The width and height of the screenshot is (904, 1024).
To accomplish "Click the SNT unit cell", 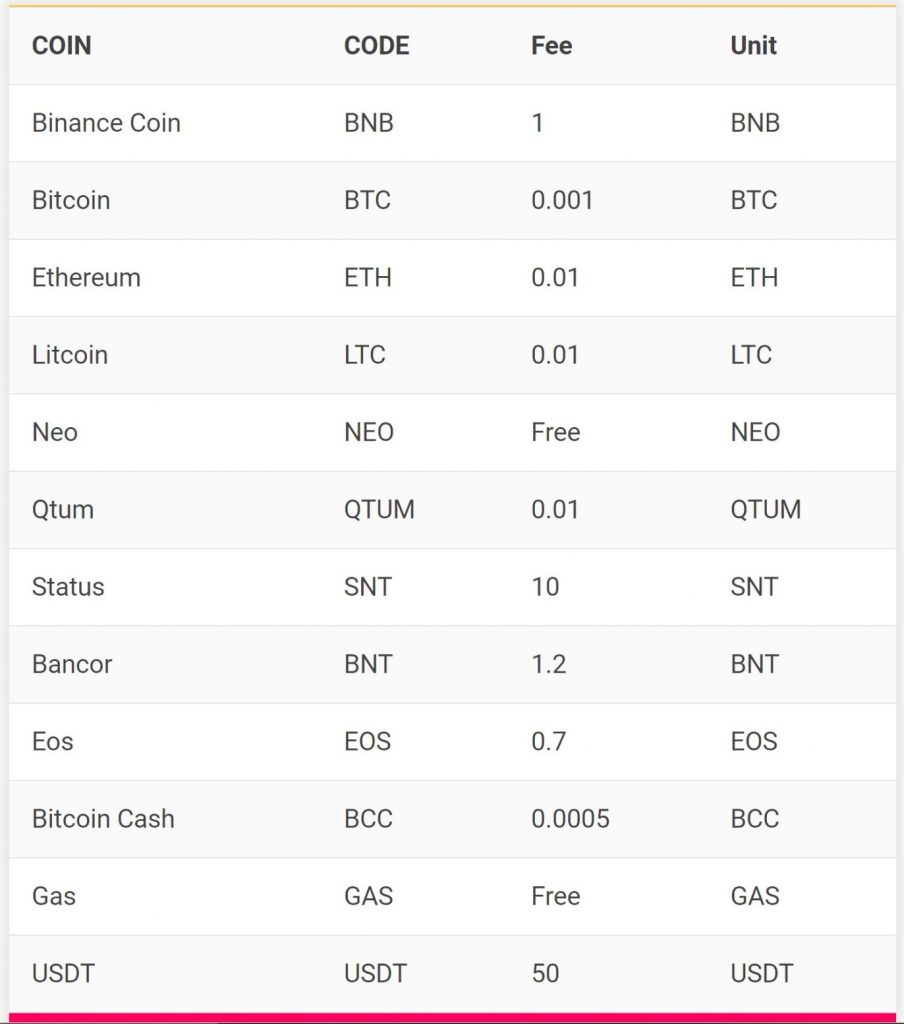I will tap(754, 586).
